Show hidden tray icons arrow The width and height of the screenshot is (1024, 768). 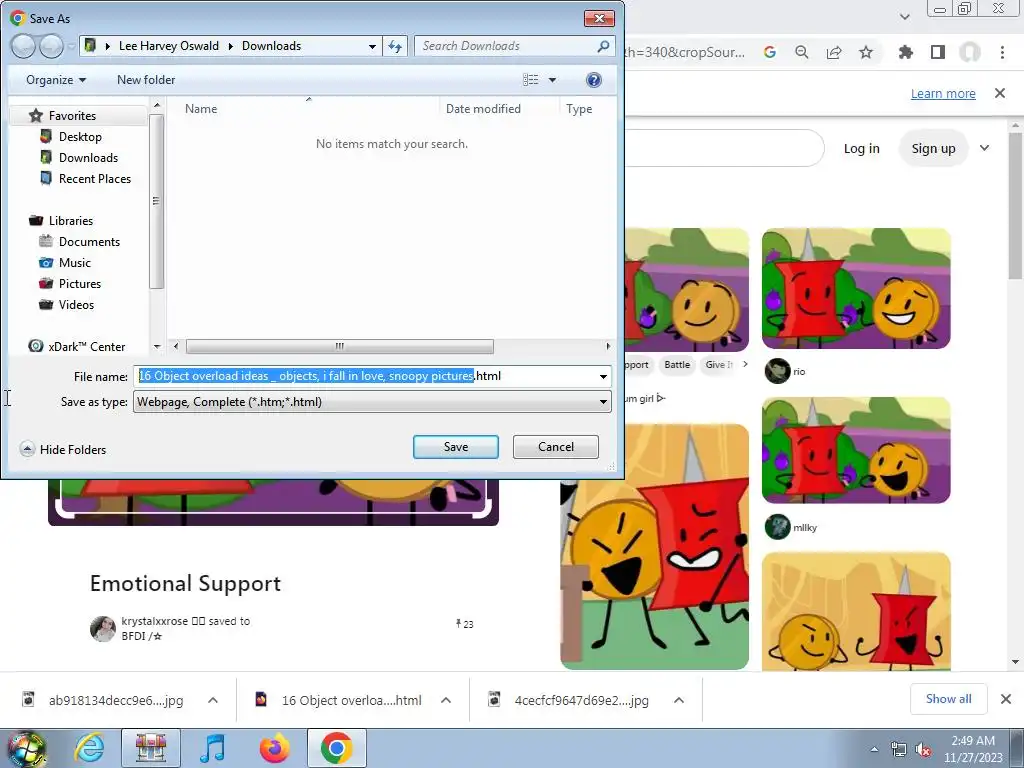(x=874, y=750)
